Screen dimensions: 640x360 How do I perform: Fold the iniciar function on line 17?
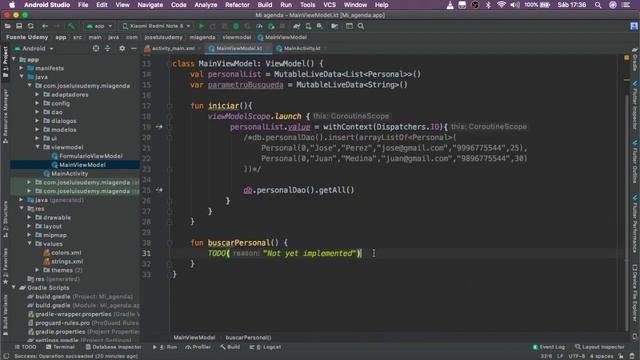coord(169,106)
